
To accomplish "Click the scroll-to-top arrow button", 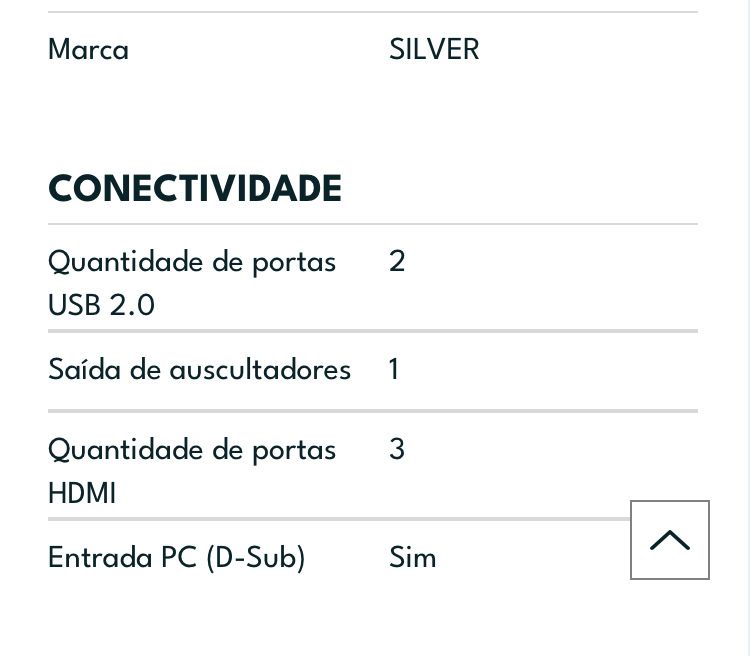I will 669,540.
